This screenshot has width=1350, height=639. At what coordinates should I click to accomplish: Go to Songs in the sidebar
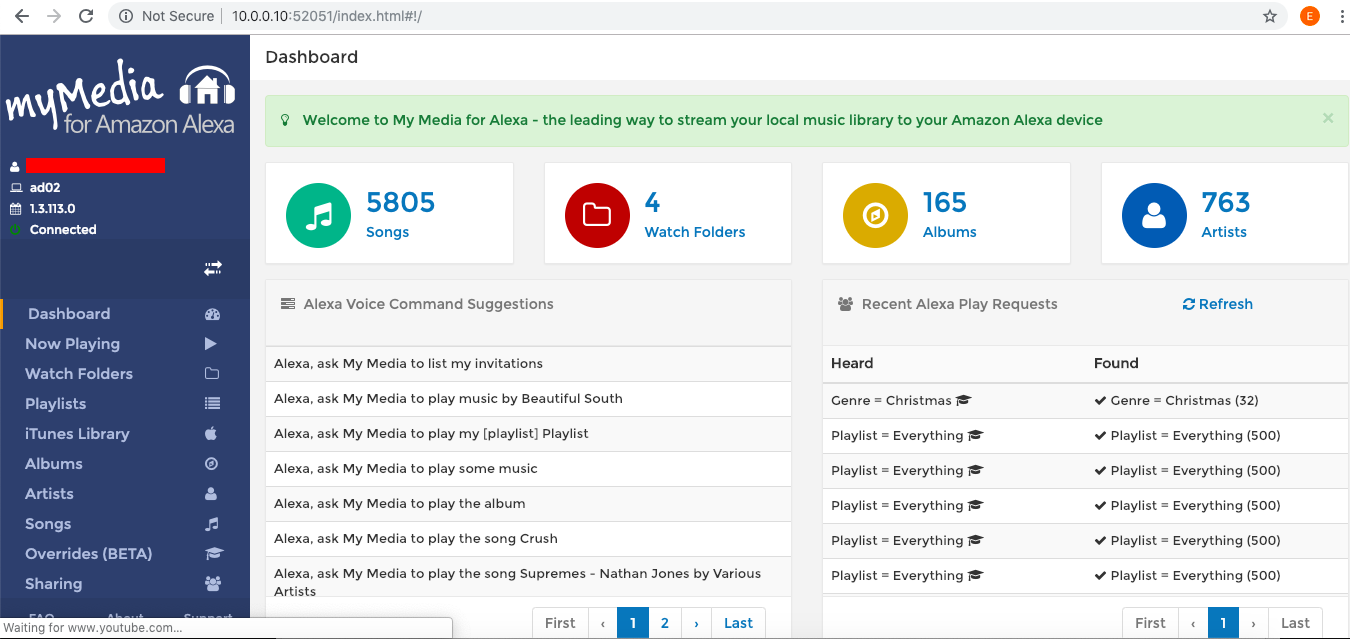click(x=125, y=524)
